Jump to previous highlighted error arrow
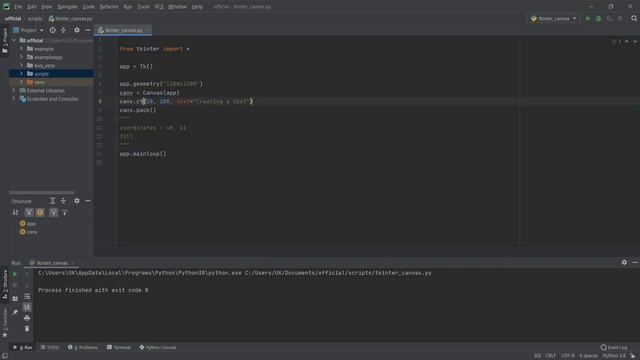The height and width of the screenshot is (360, 640). tap(627, 42)
